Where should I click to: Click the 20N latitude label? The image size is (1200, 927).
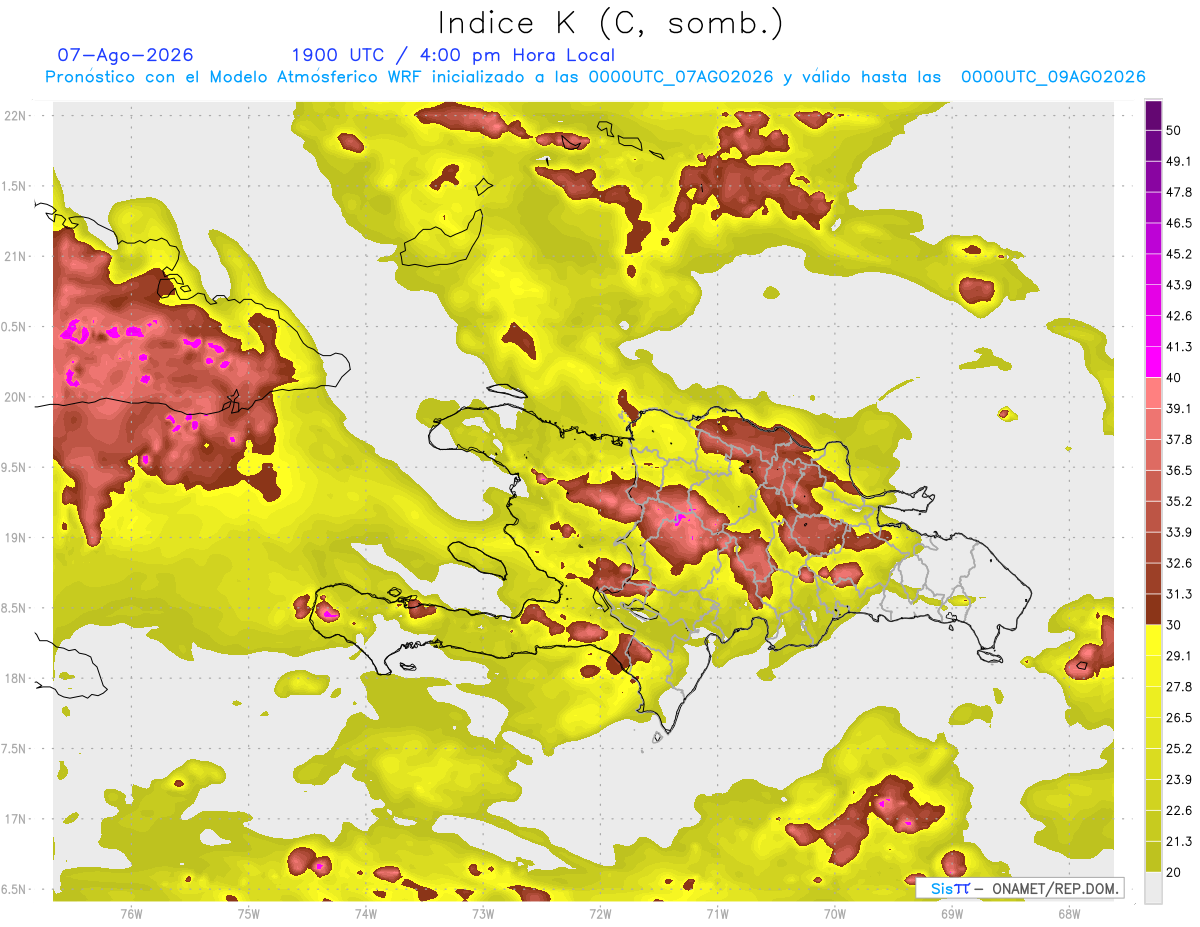coord(16,397)
